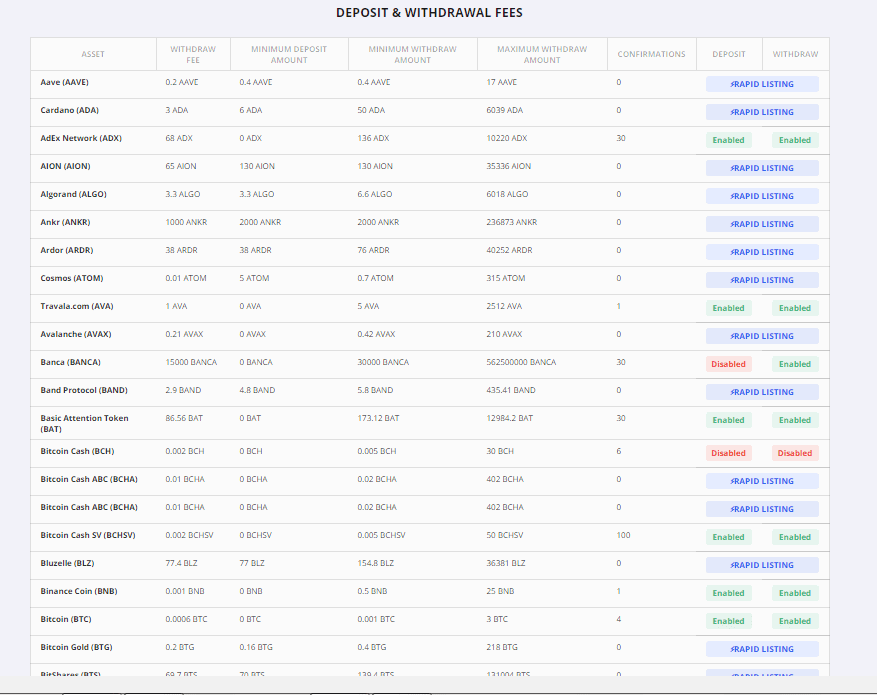Click the 0.16 BTG minimum deposit value

pos(256,647)
